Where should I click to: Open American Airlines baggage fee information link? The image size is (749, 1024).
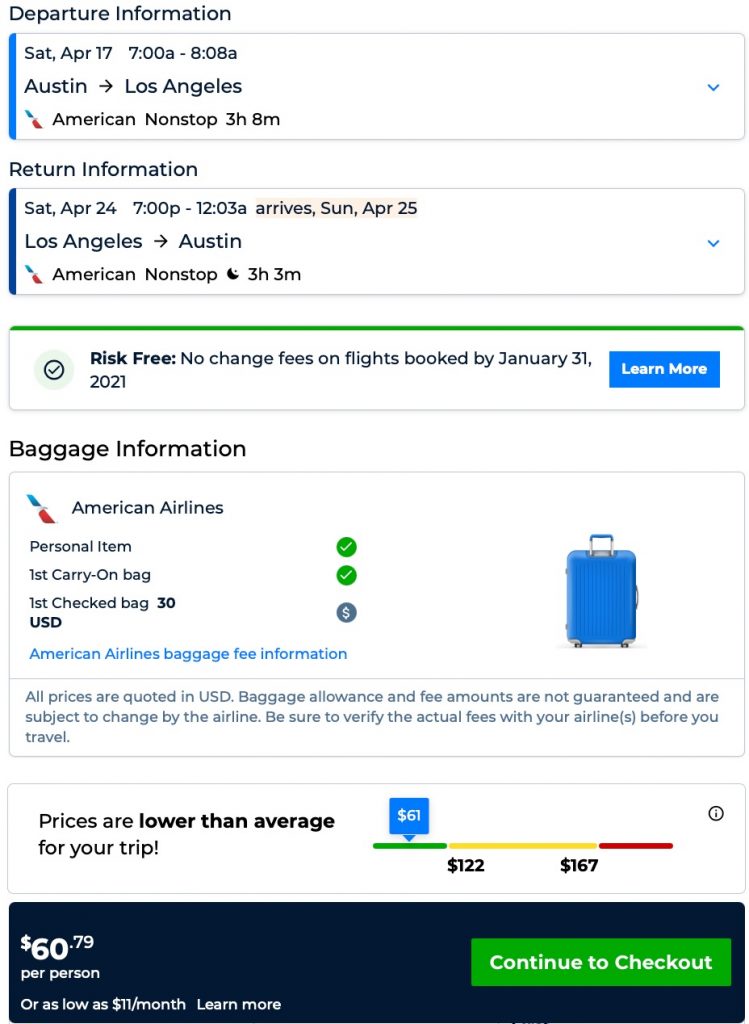pos(188,654)
